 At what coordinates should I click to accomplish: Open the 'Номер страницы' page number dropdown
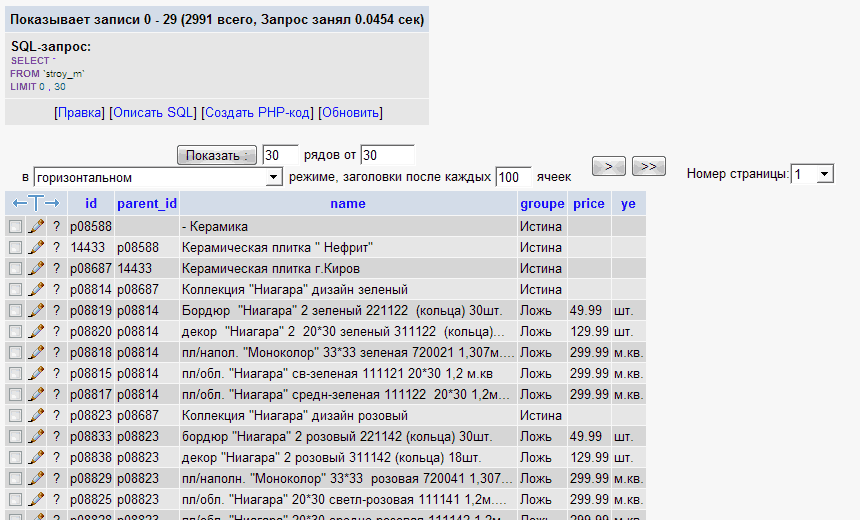(812, 174)
